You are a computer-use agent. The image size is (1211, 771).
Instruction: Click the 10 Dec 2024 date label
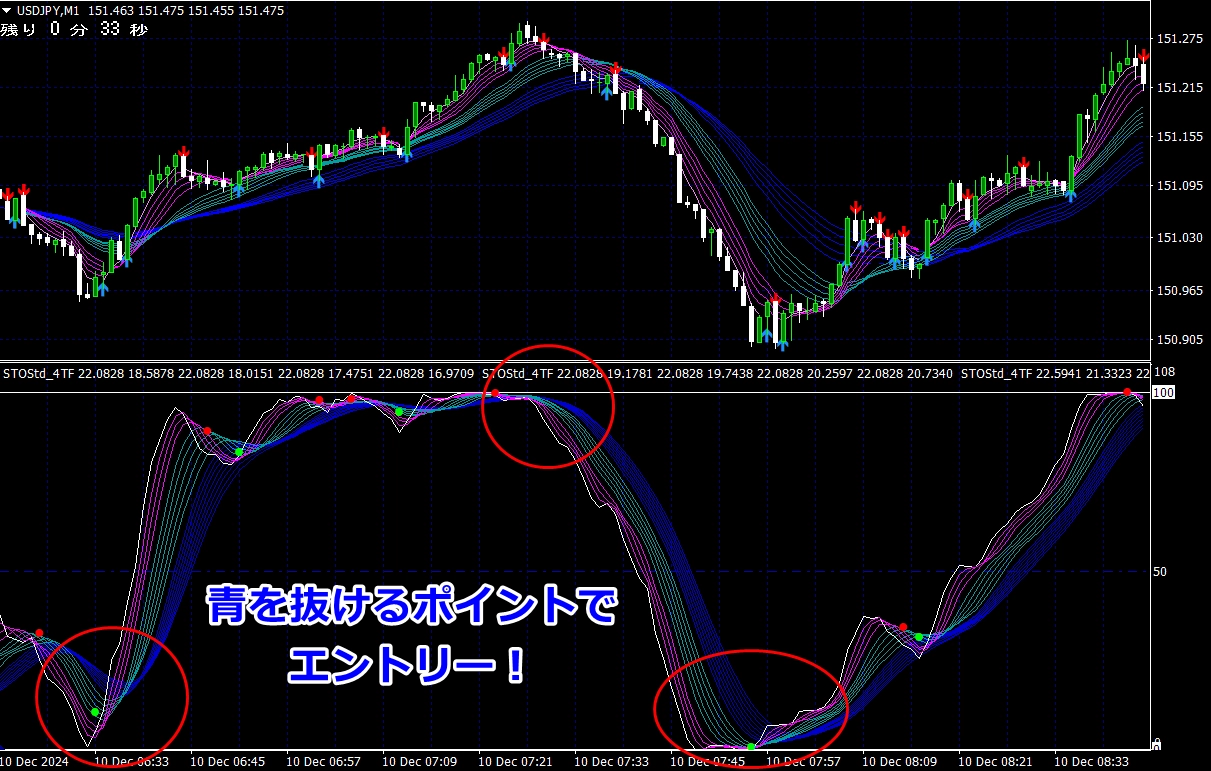[x=38, y=761]
